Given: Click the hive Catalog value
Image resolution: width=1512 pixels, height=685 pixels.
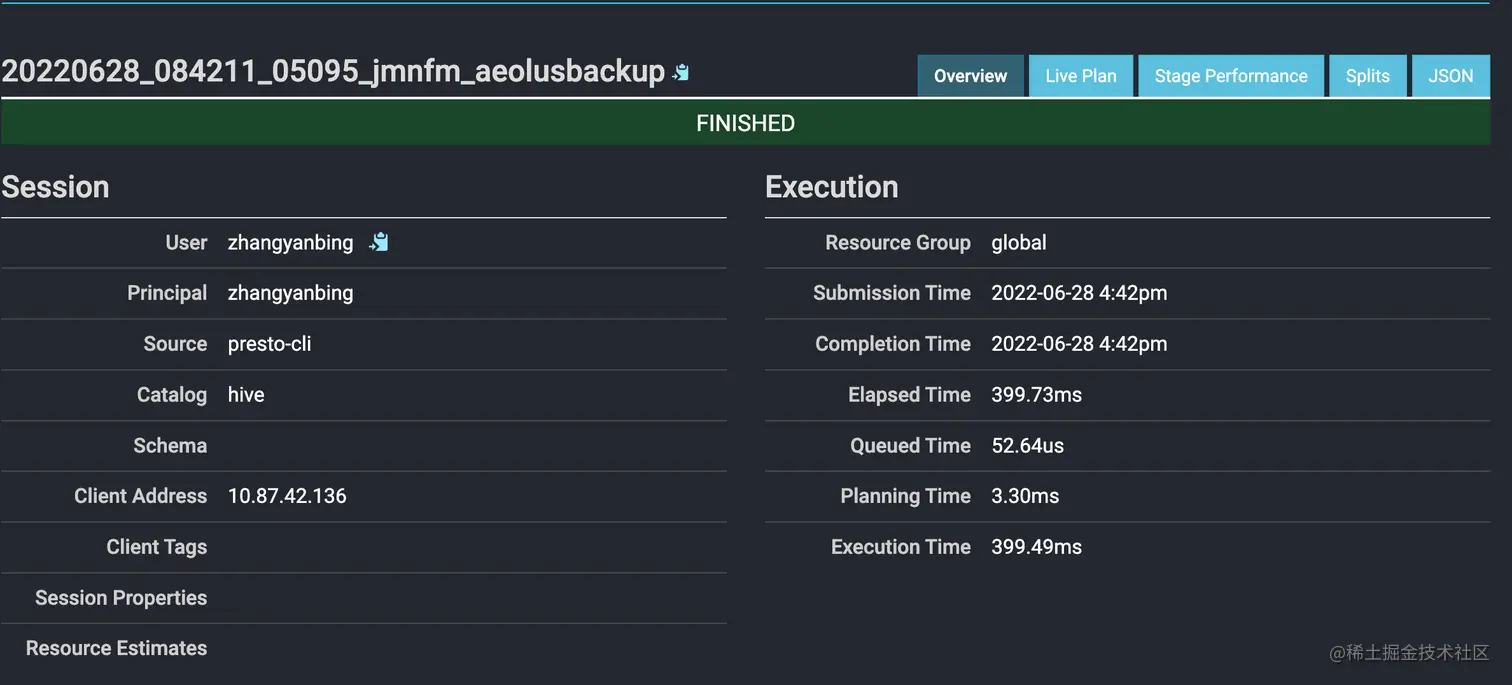Looking at the screenshot, I should tap(246, 395).
